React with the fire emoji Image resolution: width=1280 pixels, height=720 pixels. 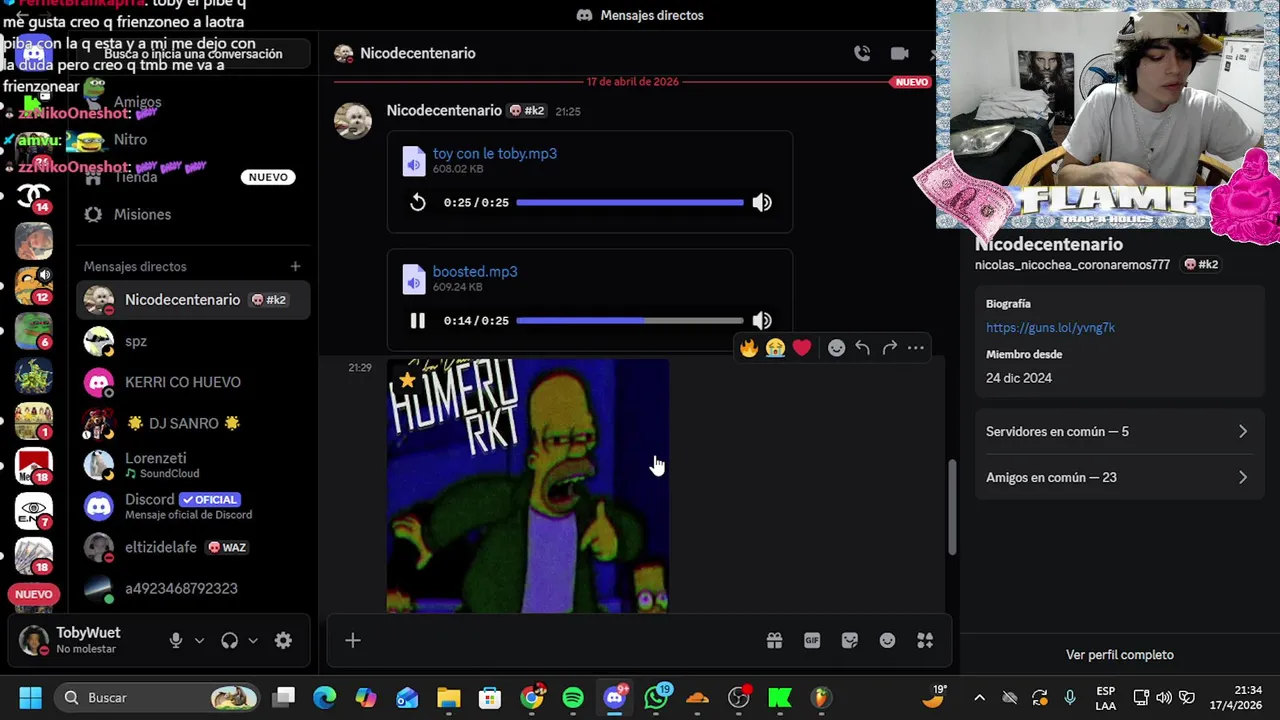(x=749, y=348)
